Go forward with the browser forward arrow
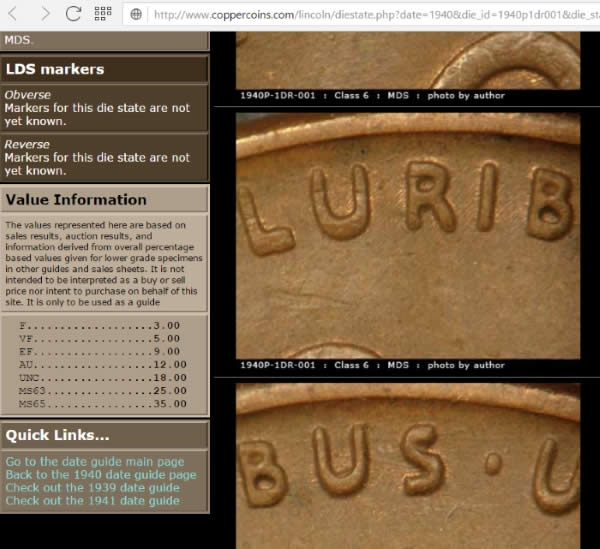600x549 pixels. pos(45,14)
